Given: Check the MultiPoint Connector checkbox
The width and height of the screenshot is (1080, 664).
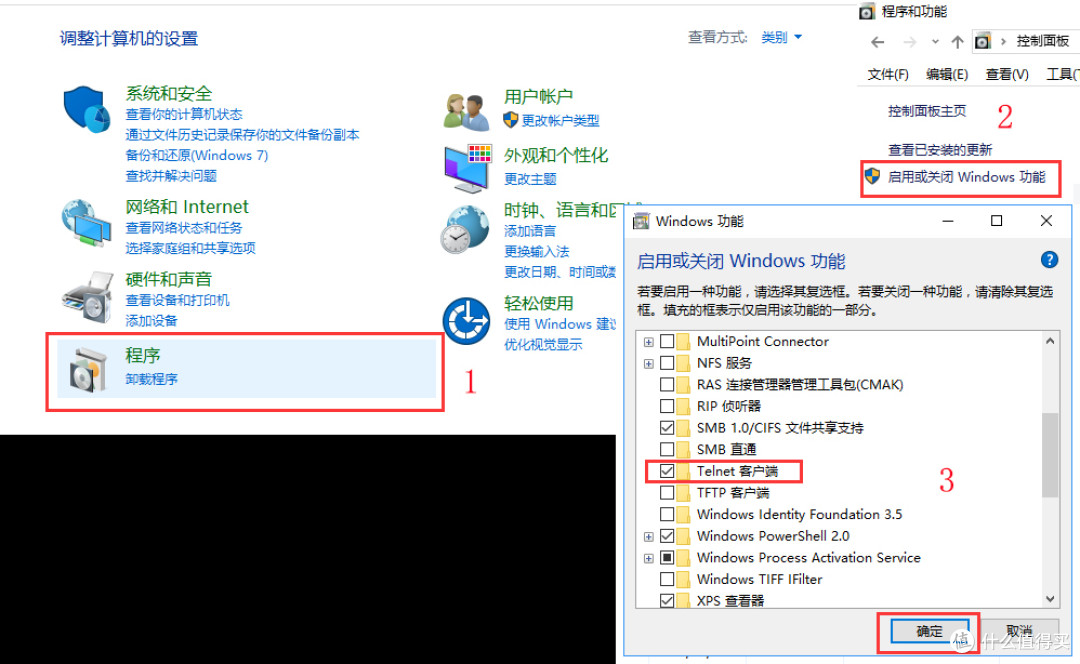Looking at the screenshot, I should pyautogui.click(x=667, y=342).
